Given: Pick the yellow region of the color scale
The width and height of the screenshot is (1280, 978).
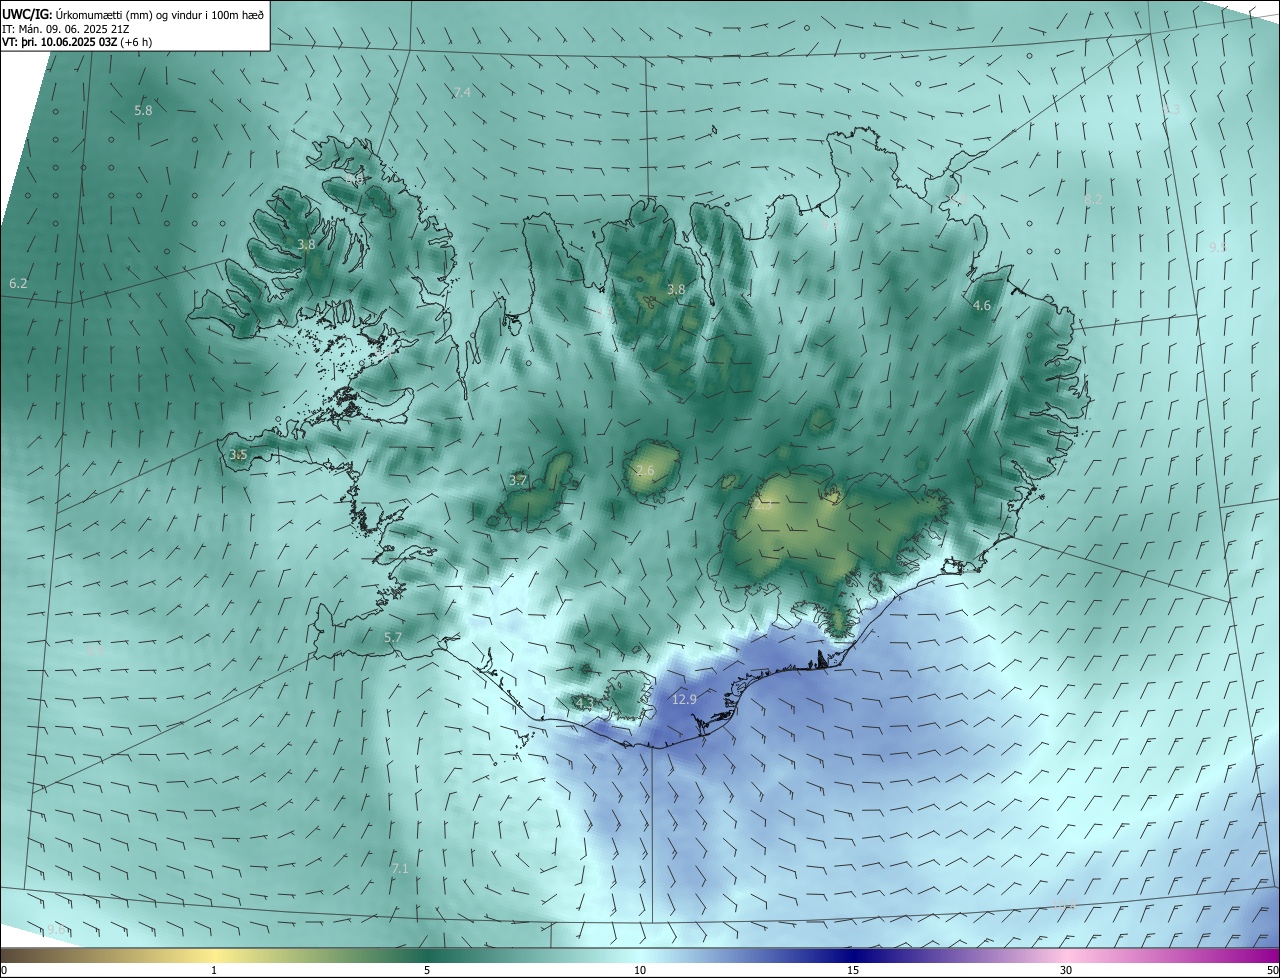Looking at the screenshot, I should (x=214, y=955).
